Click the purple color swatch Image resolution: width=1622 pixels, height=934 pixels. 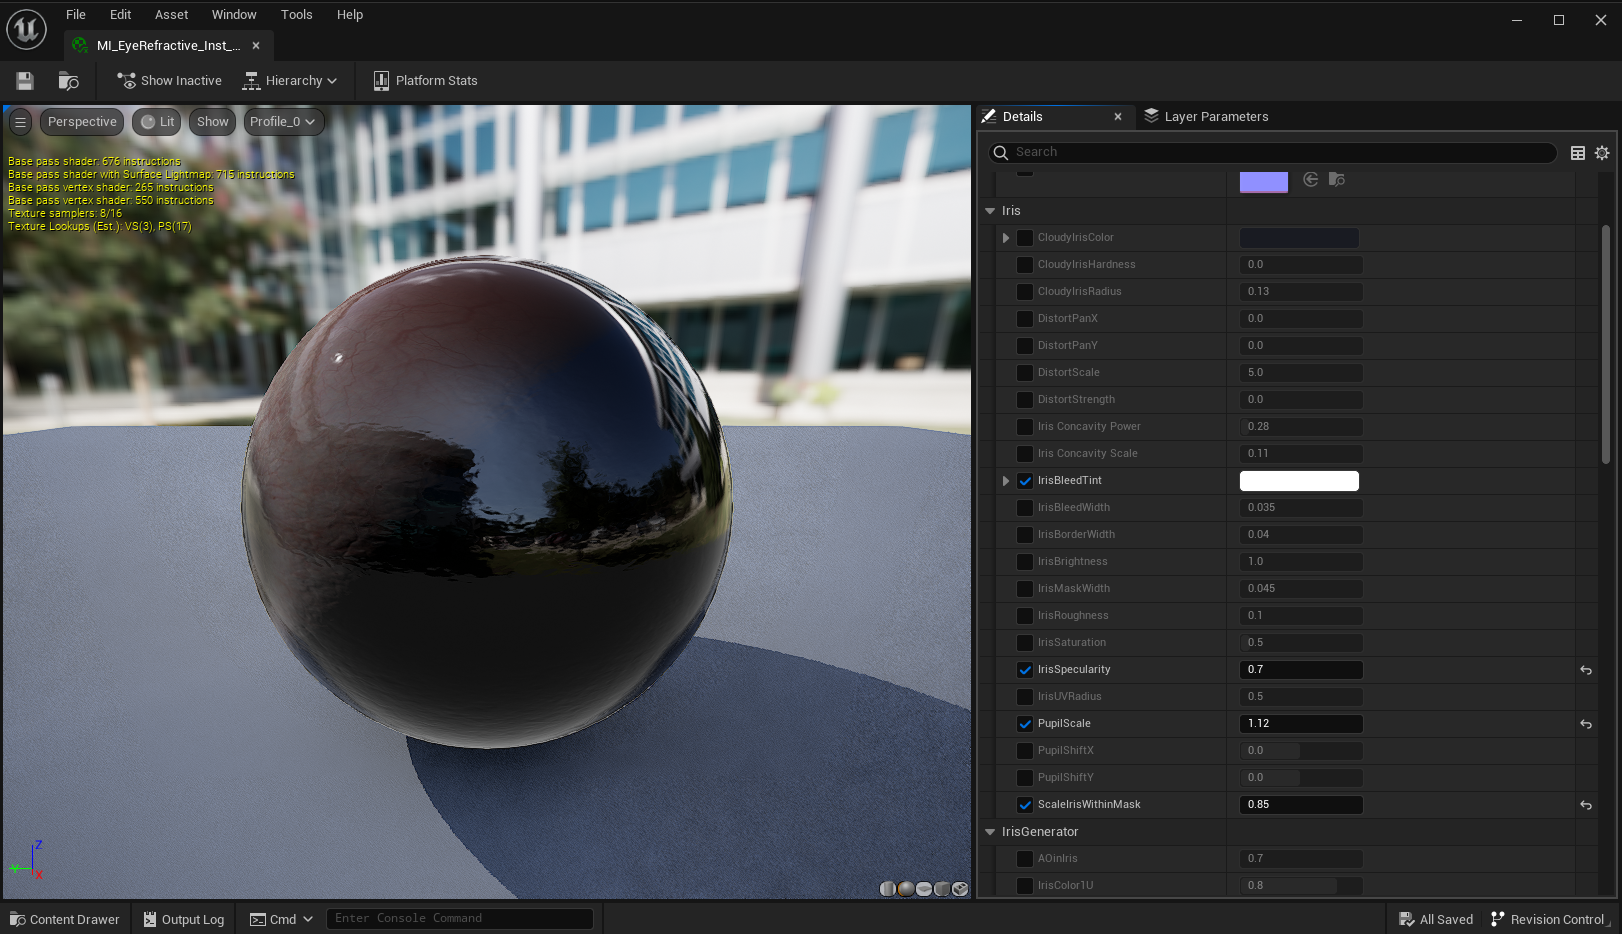pos(1264,182)
